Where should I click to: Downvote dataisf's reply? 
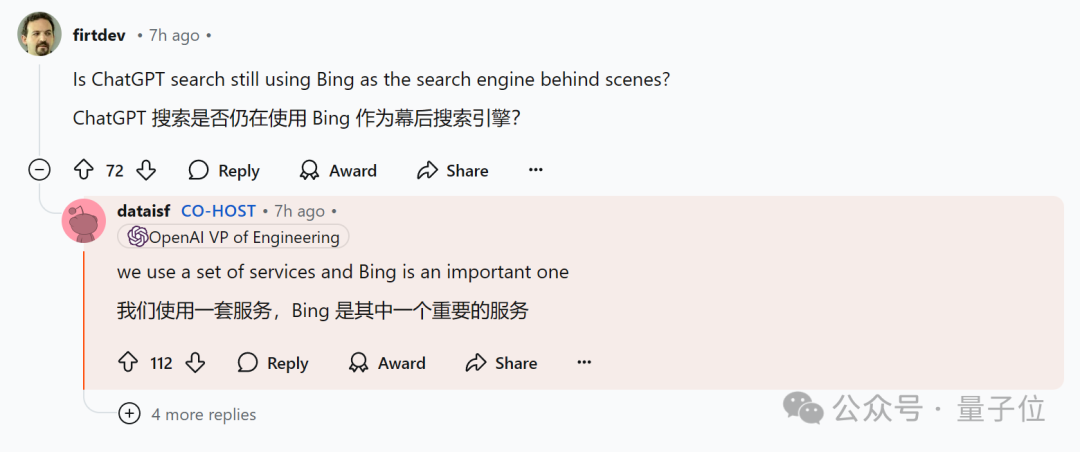195,363
